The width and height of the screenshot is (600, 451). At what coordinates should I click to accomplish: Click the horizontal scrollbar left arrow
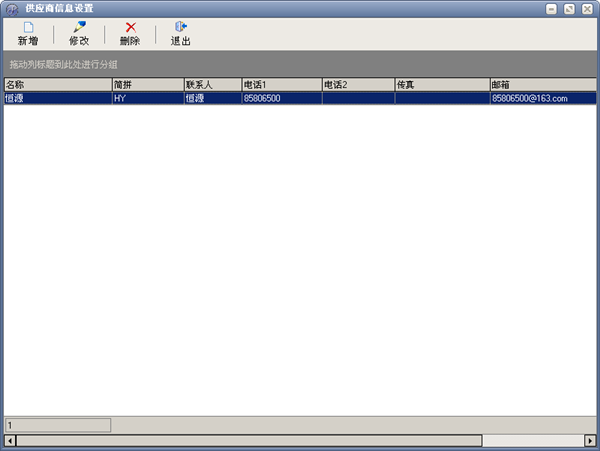10,441
